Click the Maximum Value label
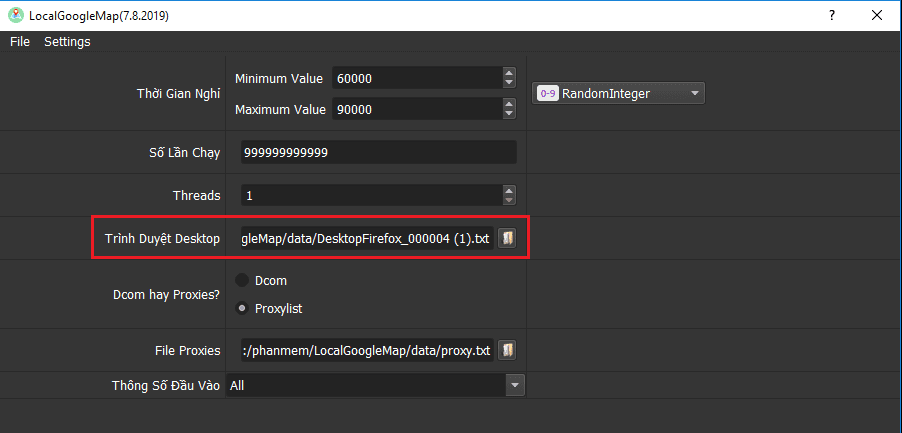 point(280,109)
